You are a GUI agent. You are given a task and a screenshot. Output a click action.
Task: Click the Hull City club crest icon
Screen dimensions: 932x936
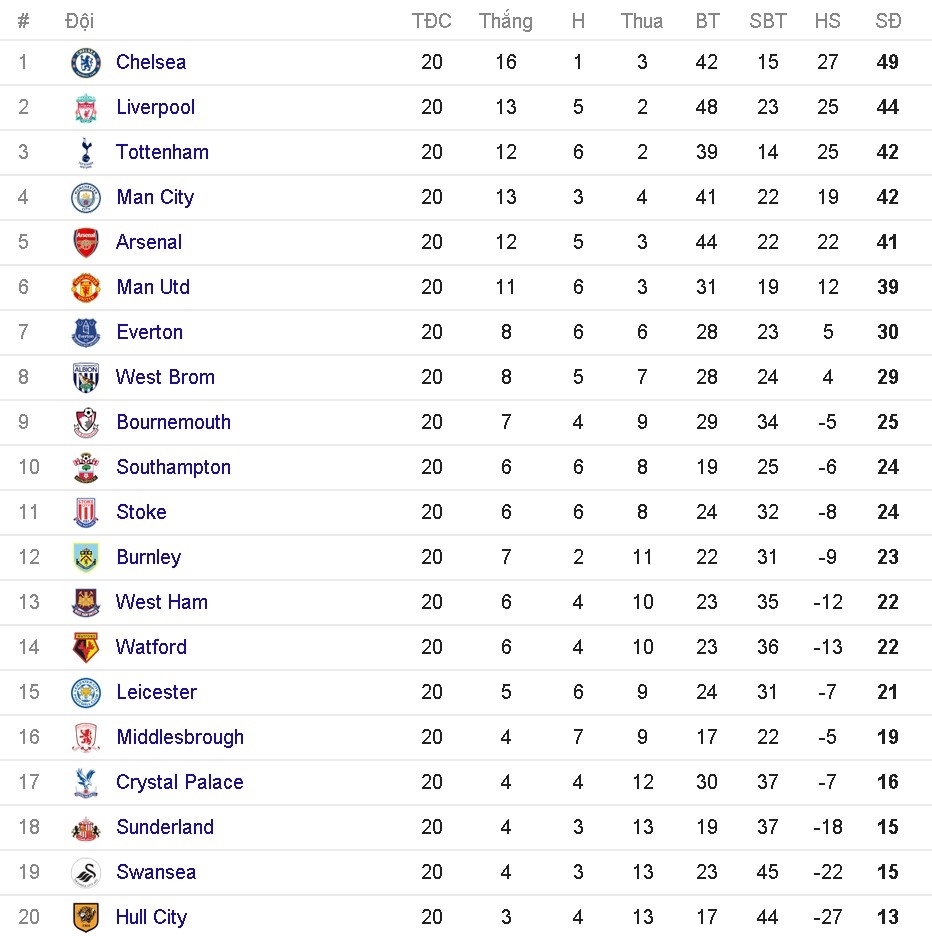click(86, 917)
